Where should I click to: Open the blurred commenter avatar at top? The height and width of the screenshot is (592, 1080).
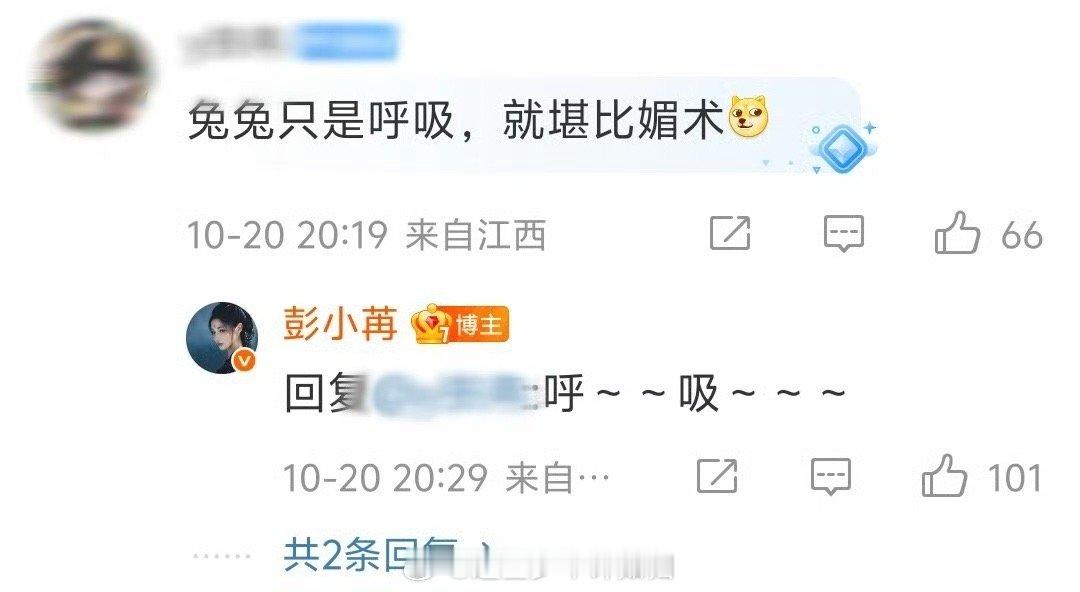[x=92, y=76]
